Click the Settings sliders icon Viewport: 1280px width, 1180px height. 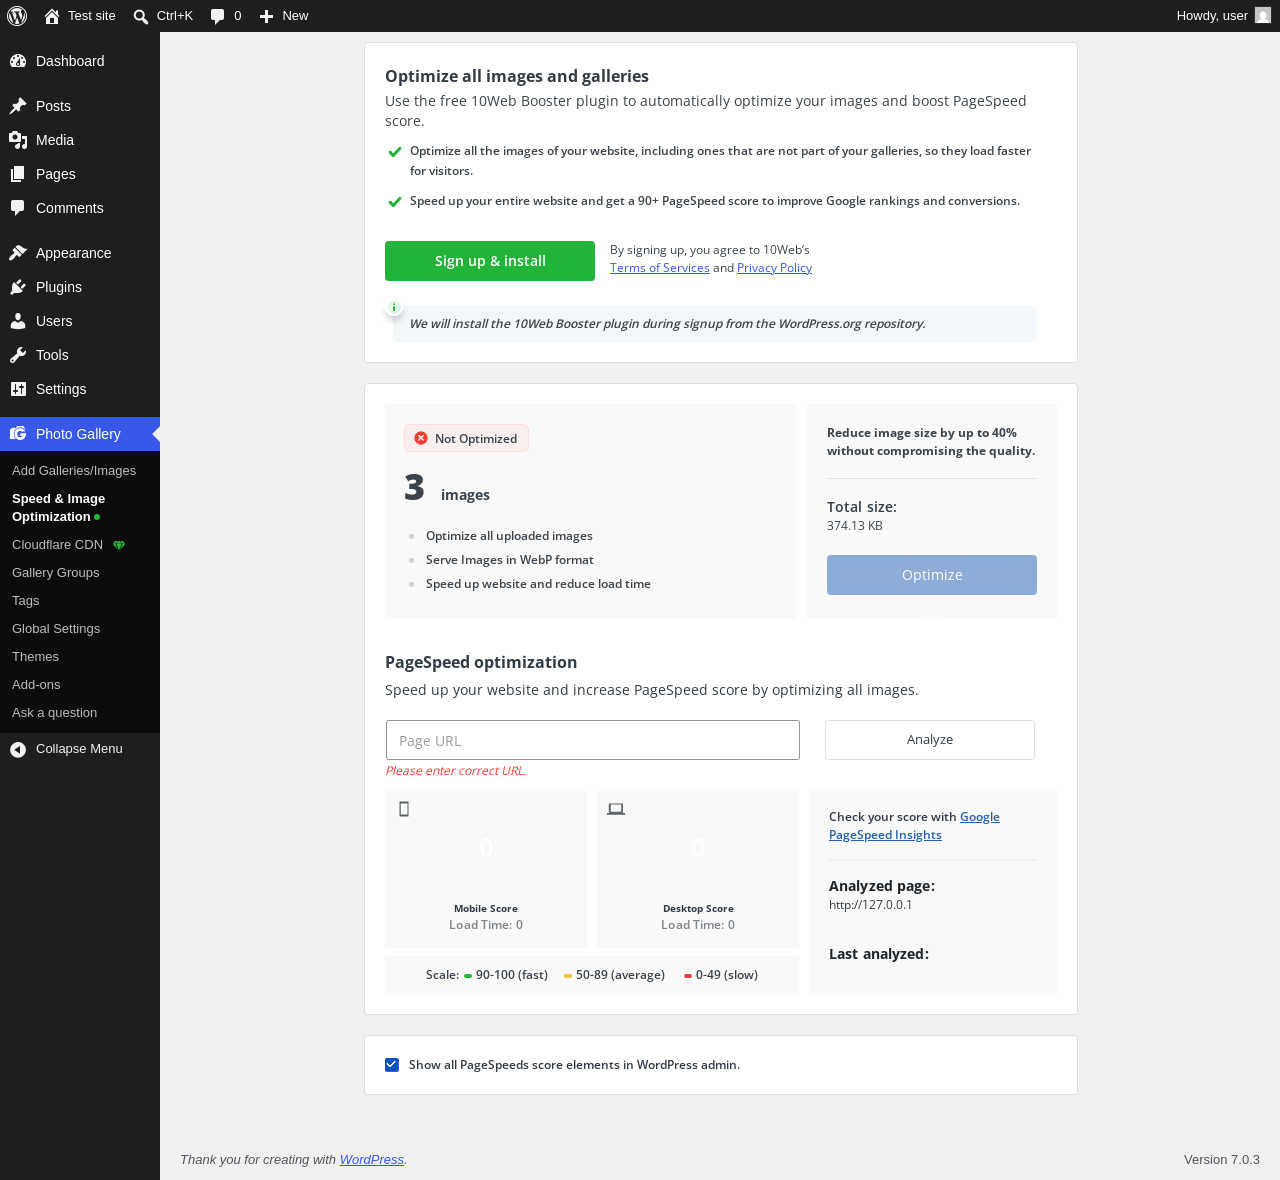point(18,389)
